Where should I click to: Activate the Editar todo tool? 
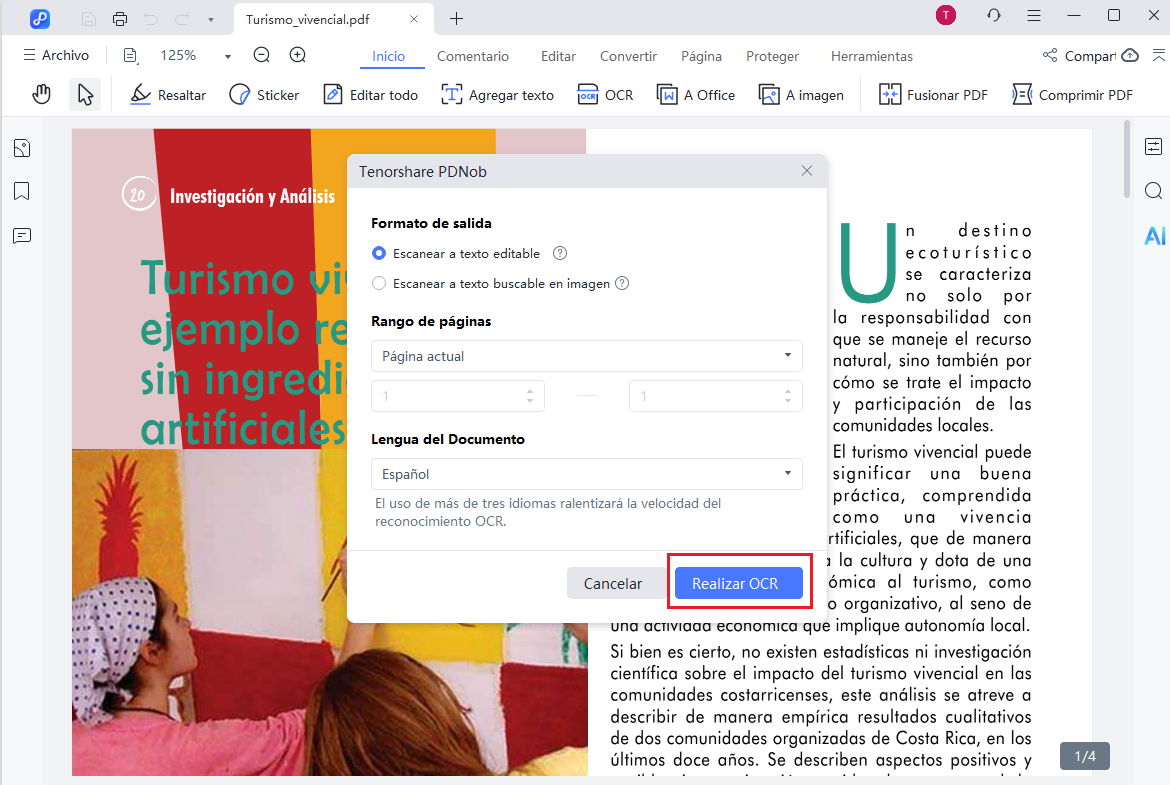pyautogui.click(x=370, y=94)
